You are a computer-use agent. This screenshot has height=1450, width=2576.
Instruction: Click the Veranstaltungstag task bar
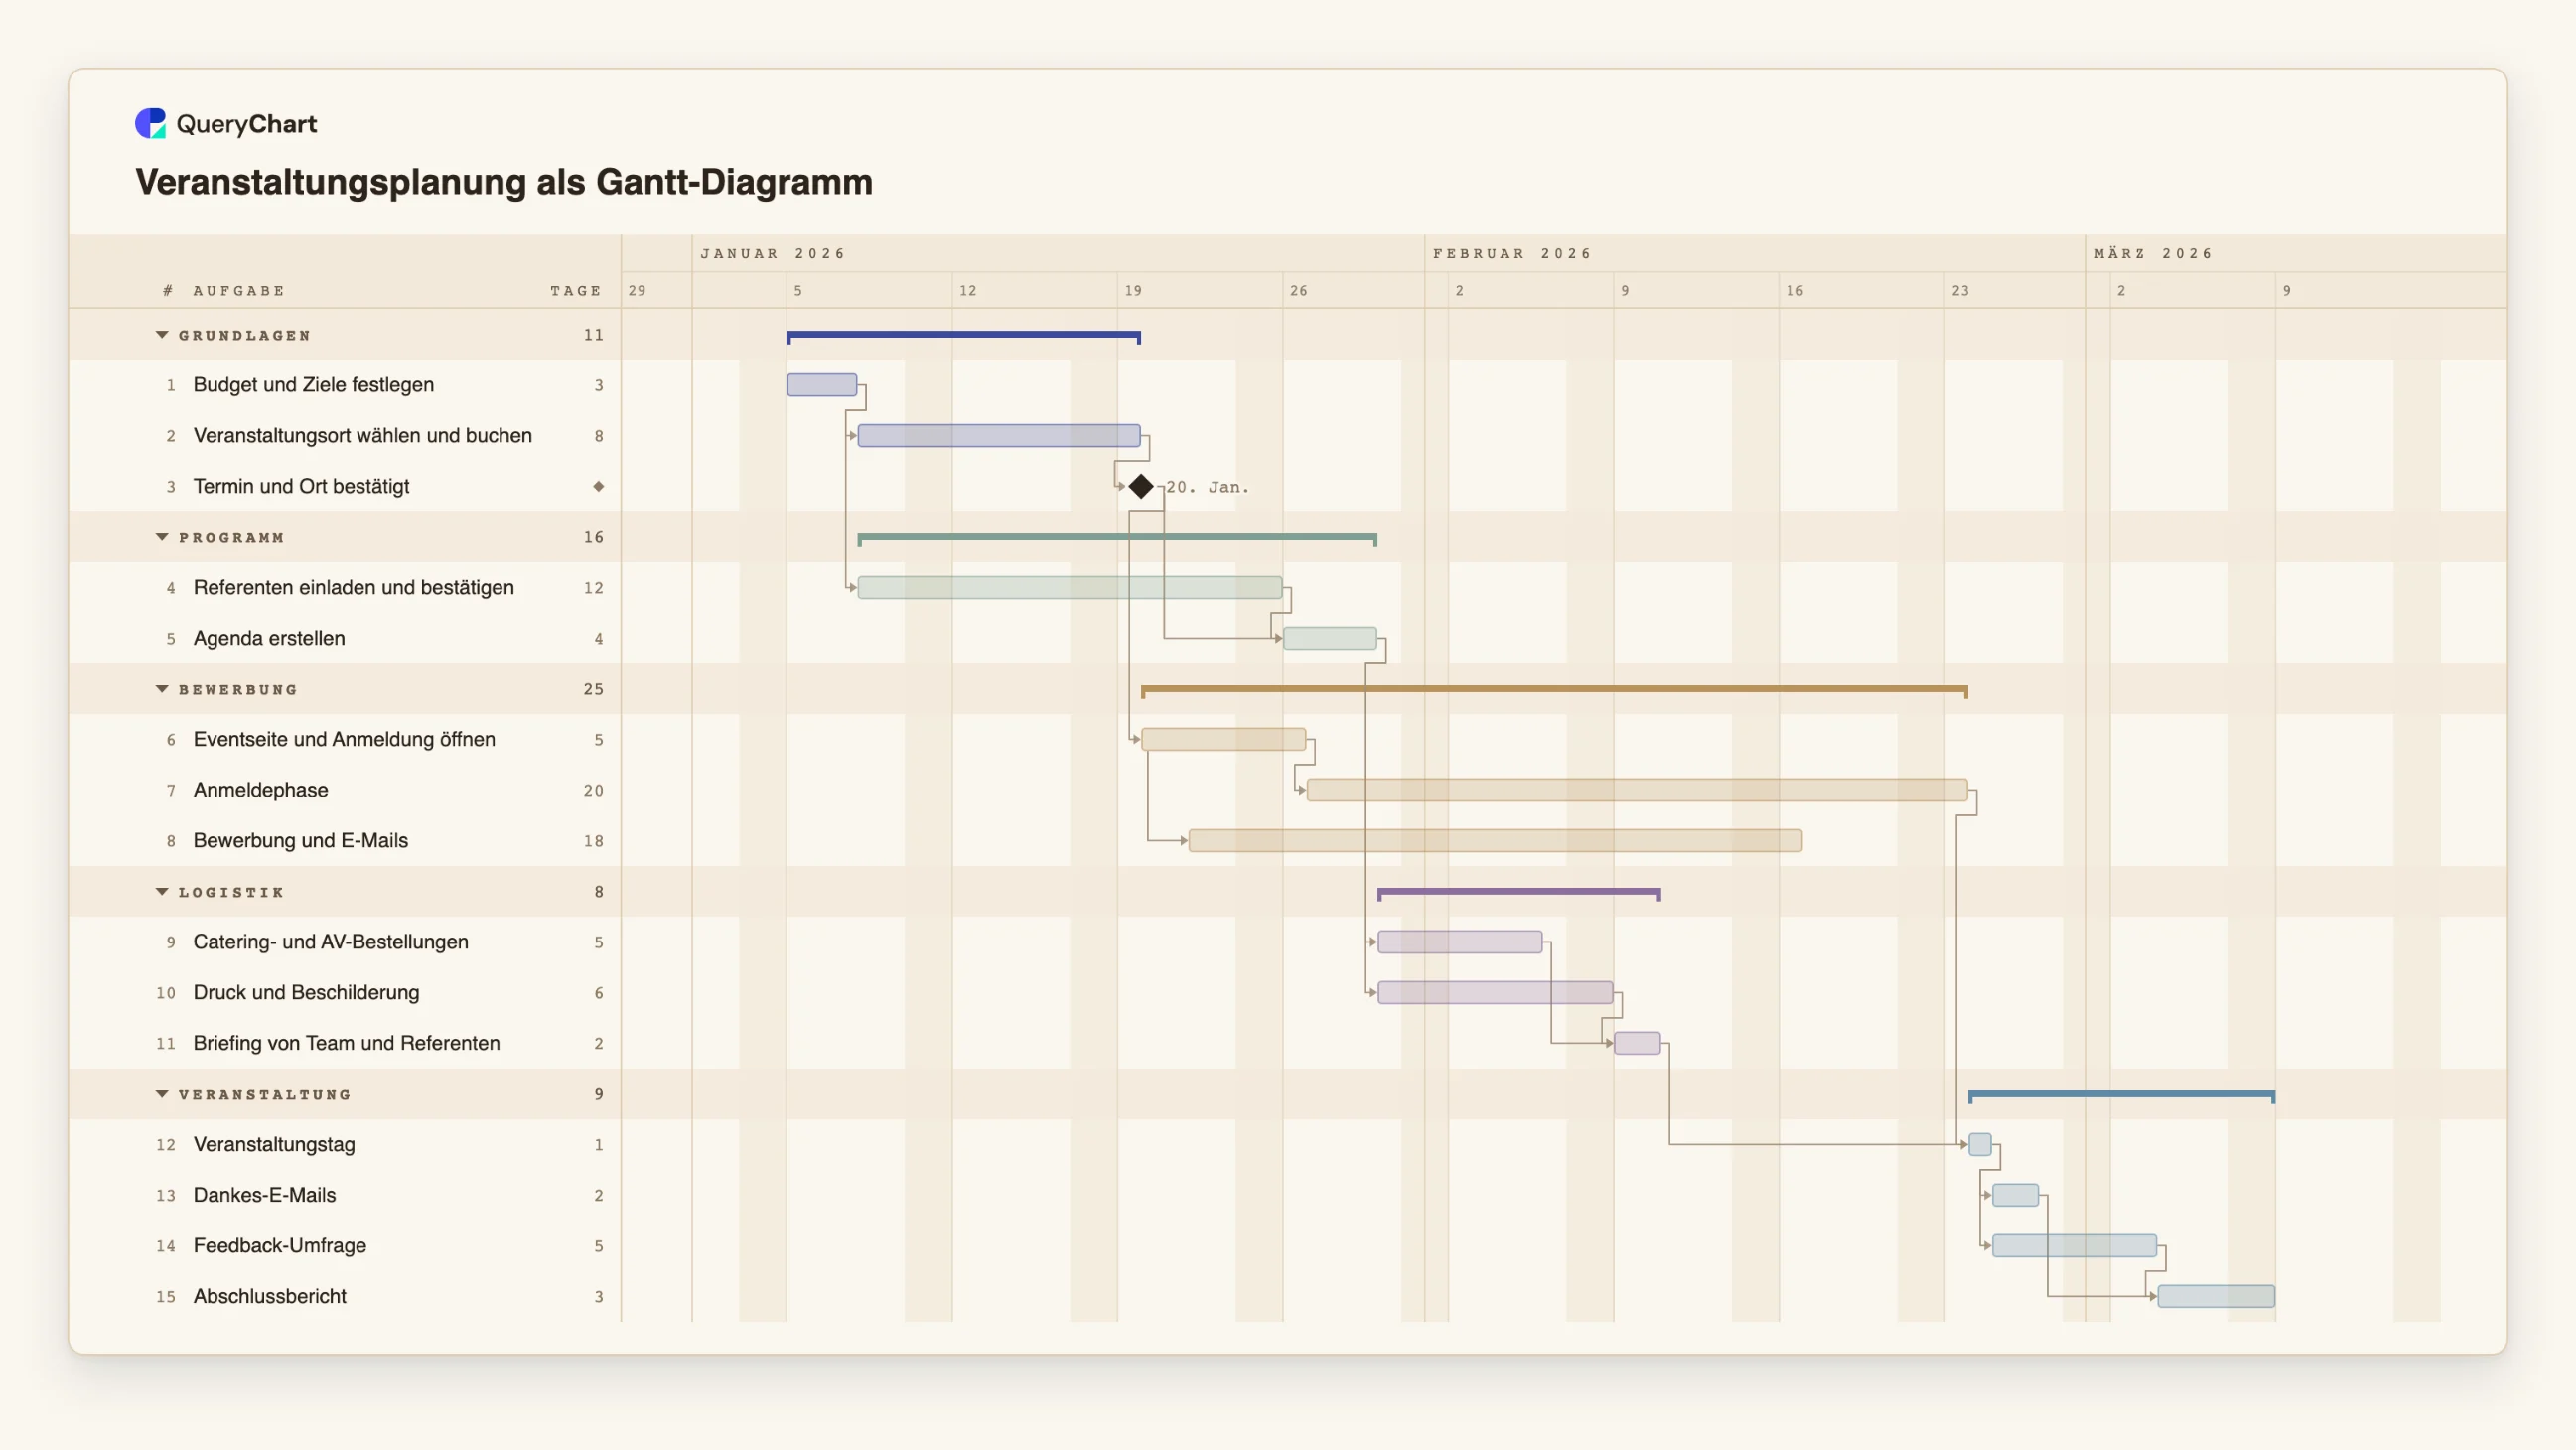pyautogui.click(x=1980, y=1144)
